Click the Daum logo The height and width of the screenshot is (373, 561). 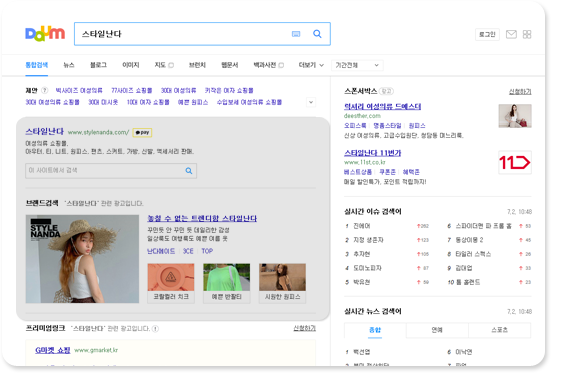pos(45,34)
